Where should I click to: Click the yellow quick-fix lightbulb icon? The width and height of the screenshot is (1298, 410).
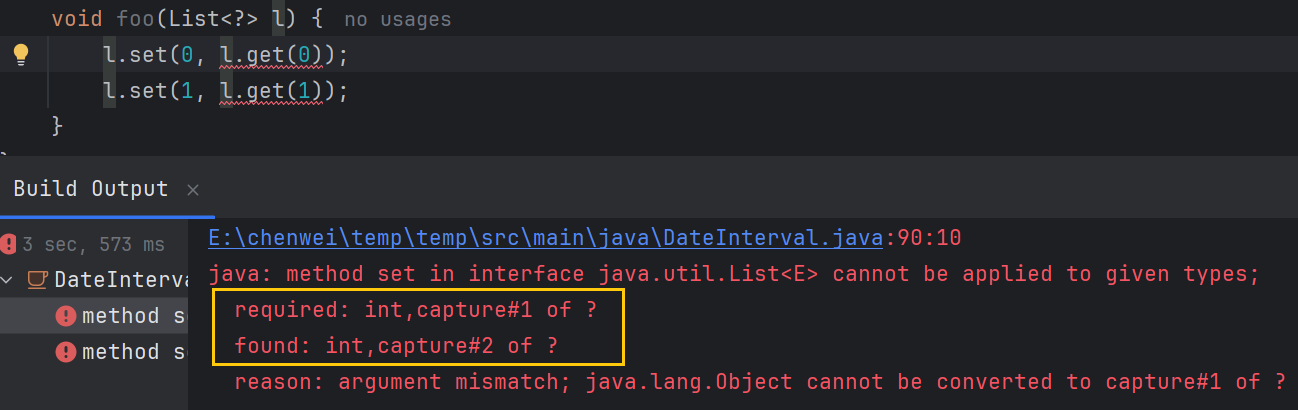tap(22, 55)
